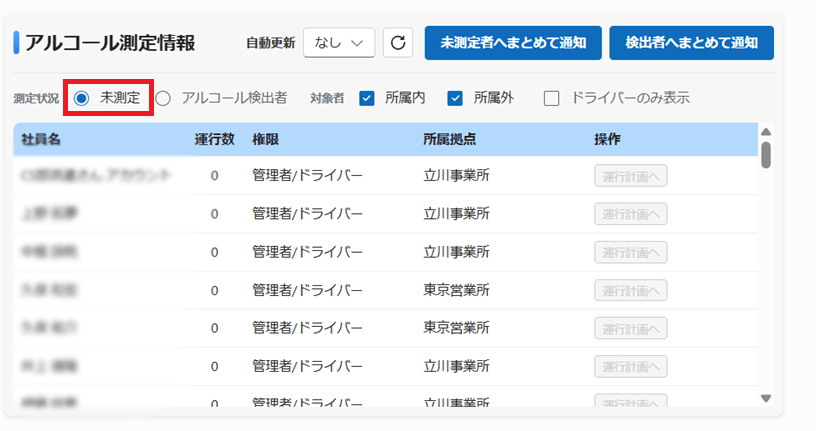Viewport: 816px width, 431px height.
Task: Click the table vertical scrollbar thumb
Action: (766, 155)
